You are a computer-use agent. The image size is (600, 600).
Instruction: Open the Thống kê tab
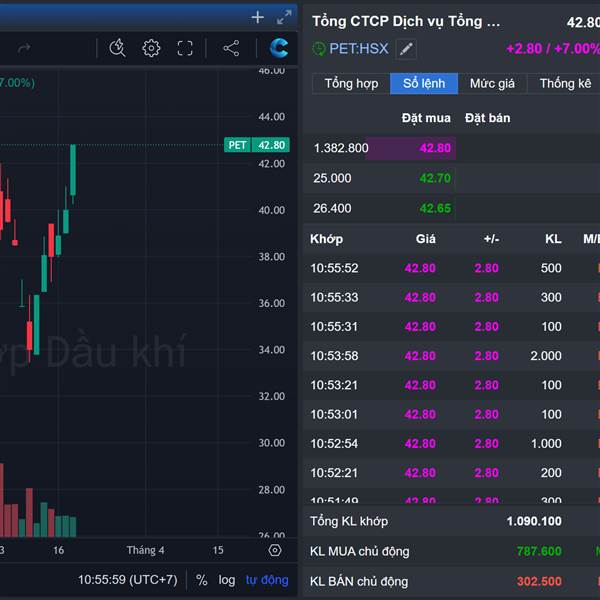click(x=565, y=84)
